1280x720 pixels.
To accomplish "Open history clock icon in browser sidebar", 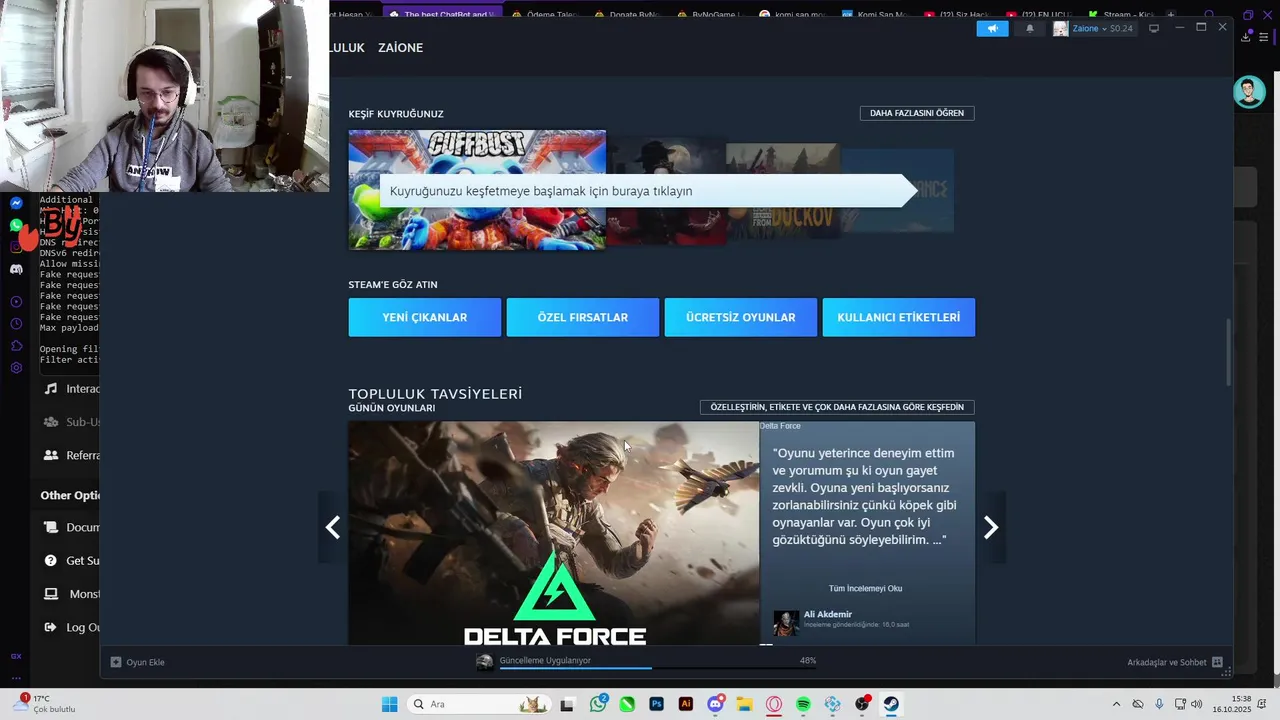I will click(16, 324).
